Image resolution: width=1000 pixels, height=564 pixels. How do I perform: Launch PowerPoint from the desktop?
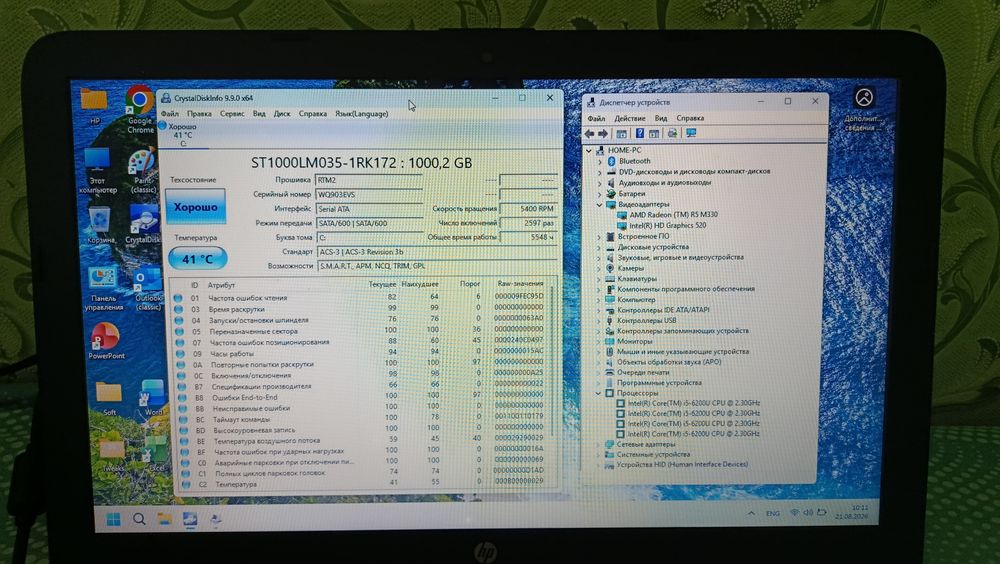pyautogui.click(x=106, y=341)
